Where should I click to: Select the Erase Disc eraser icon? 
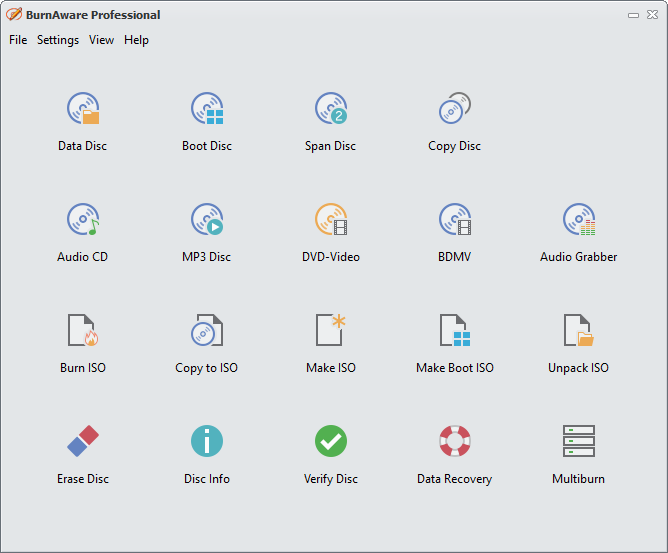83,441
